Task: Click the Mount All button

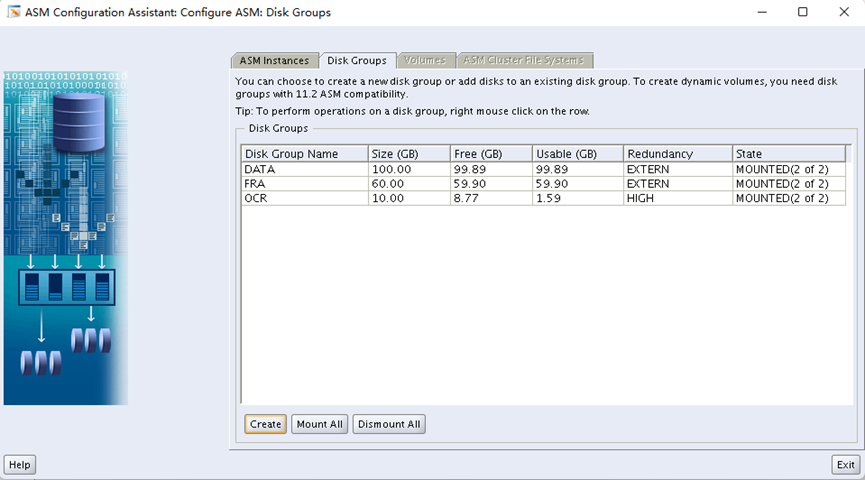Action: point(319,424)
